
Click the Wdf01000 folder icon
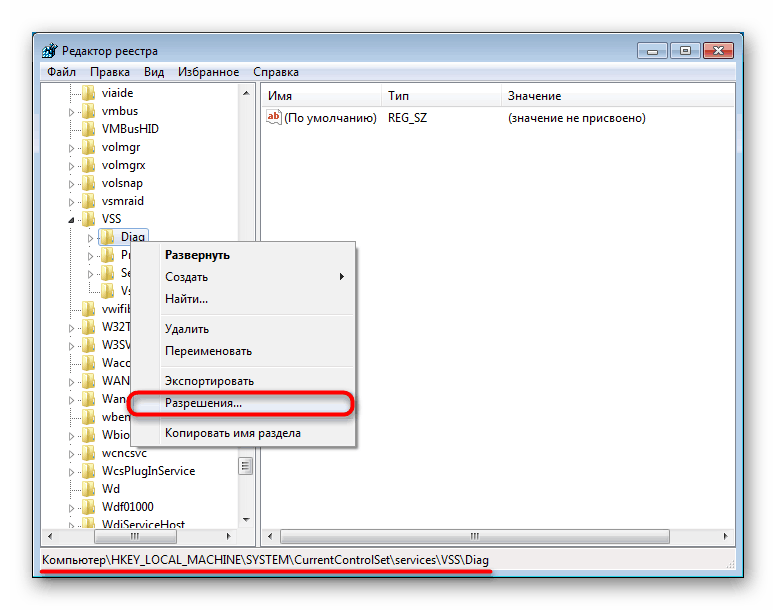[89, 507]
